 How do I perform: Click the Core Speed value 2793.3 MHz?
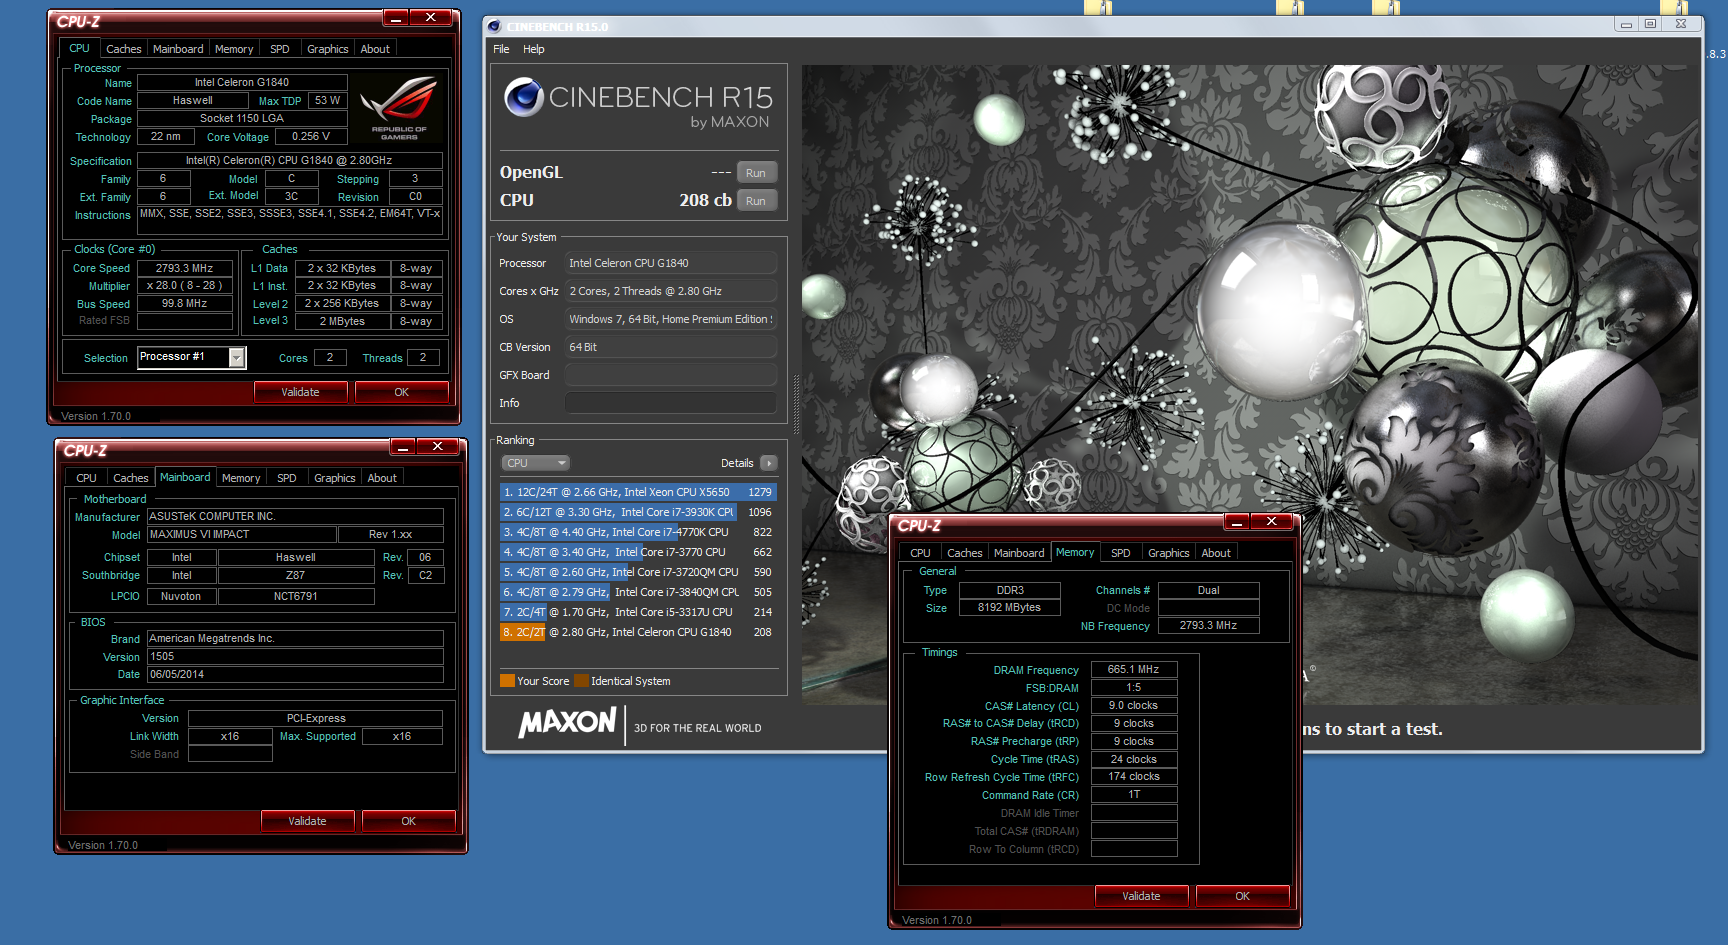click(x=185, y=268)
